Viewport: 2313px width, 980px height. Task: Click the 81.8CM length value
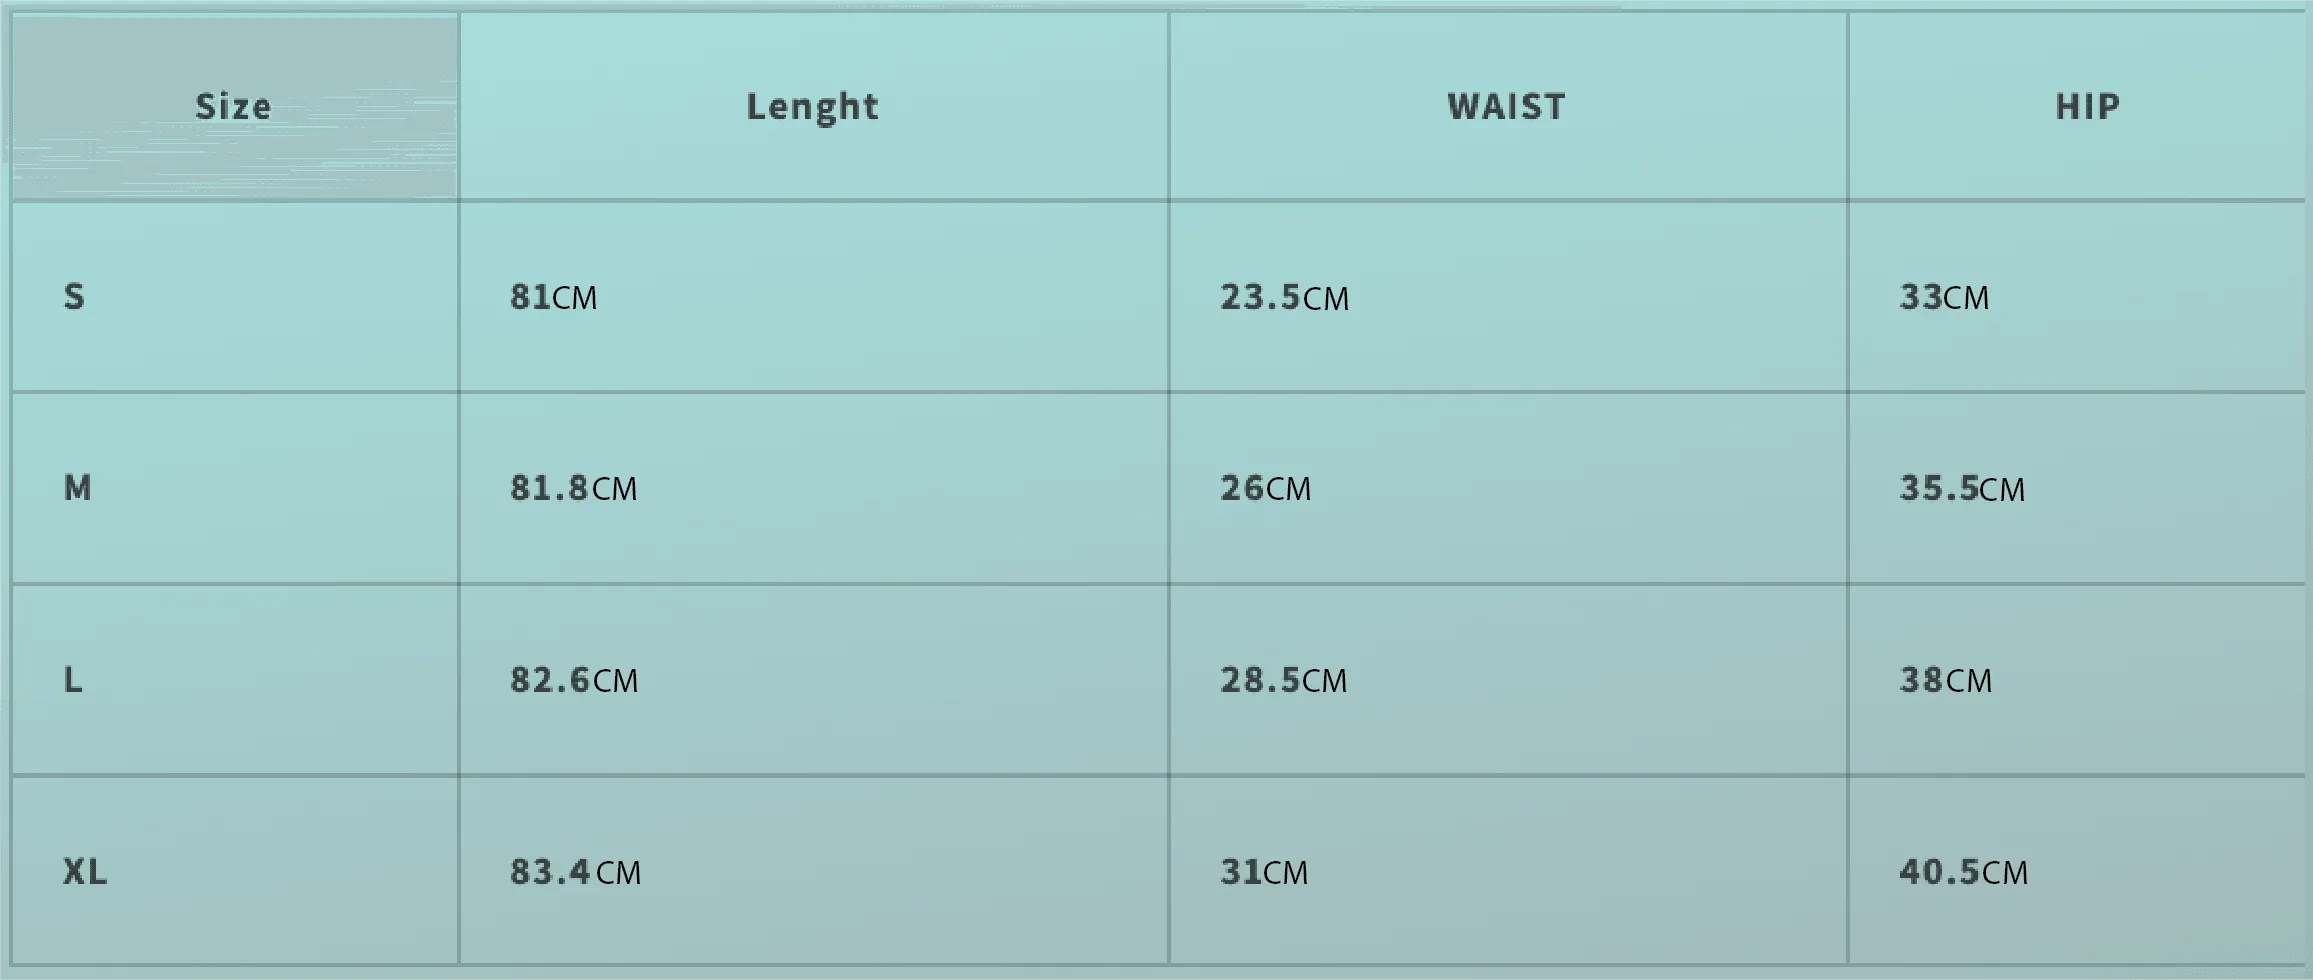pos(573,488)
